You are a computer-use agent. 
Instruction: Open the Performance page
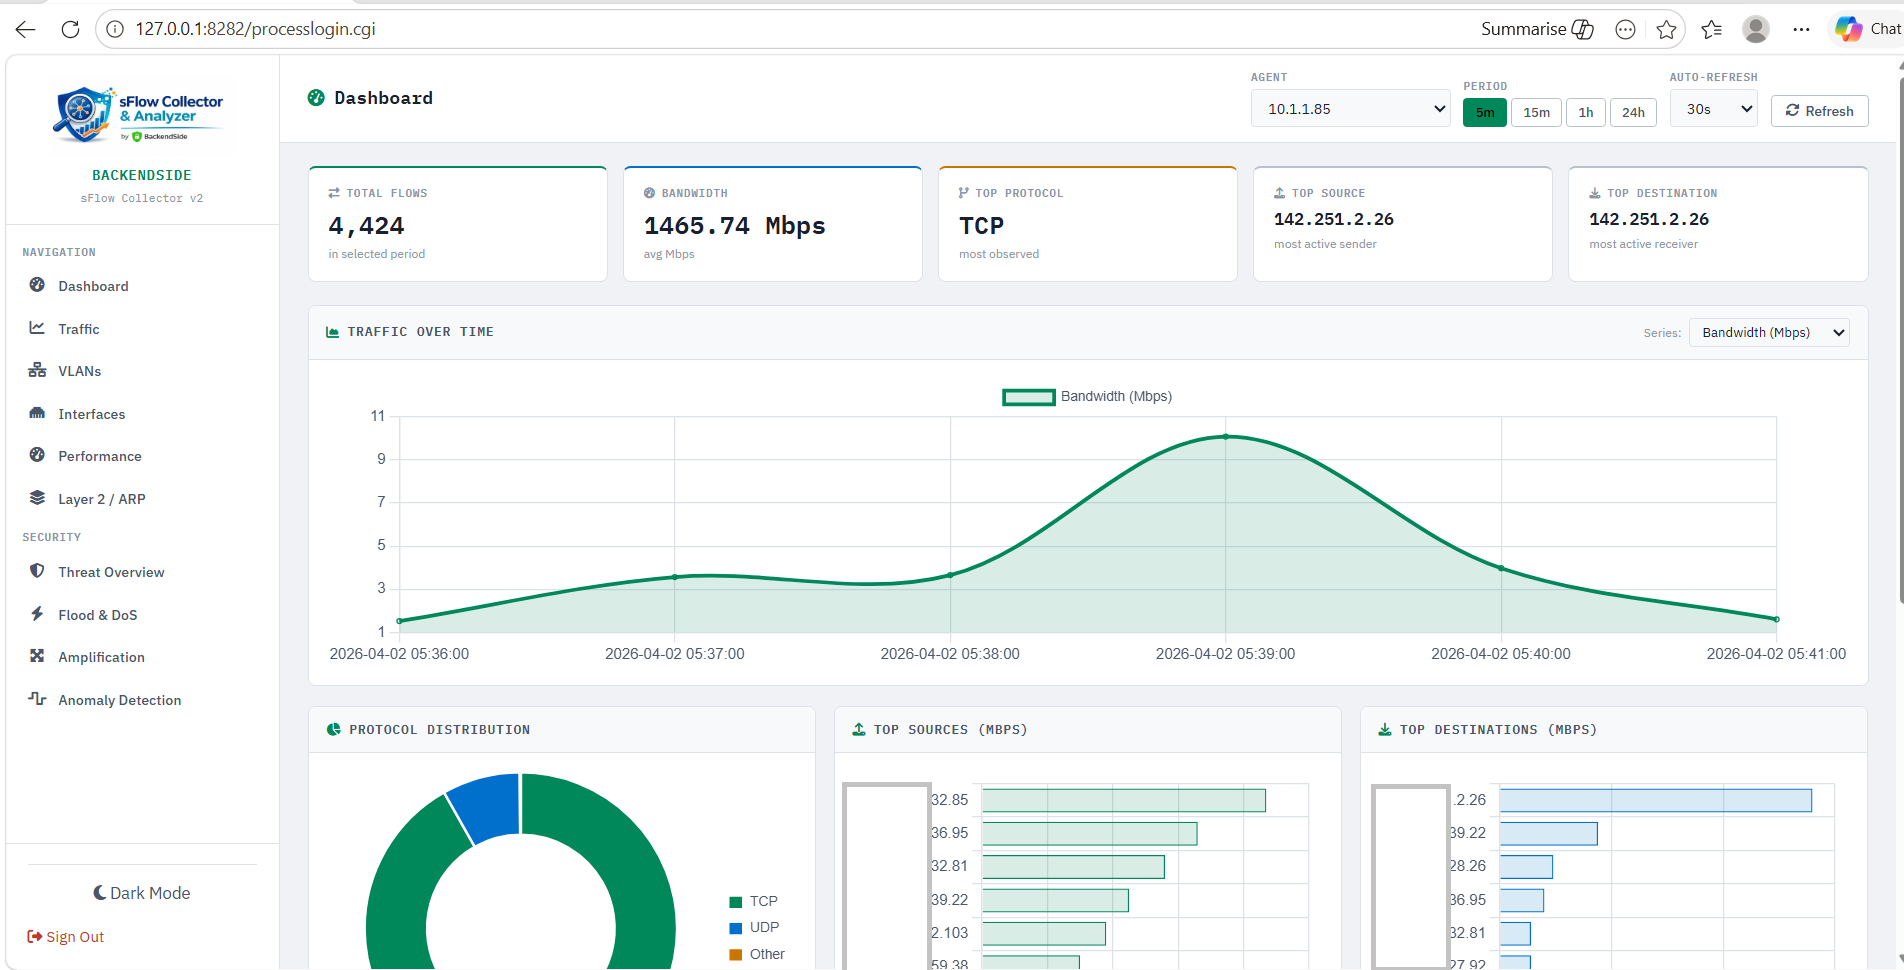tap(99, 456)
